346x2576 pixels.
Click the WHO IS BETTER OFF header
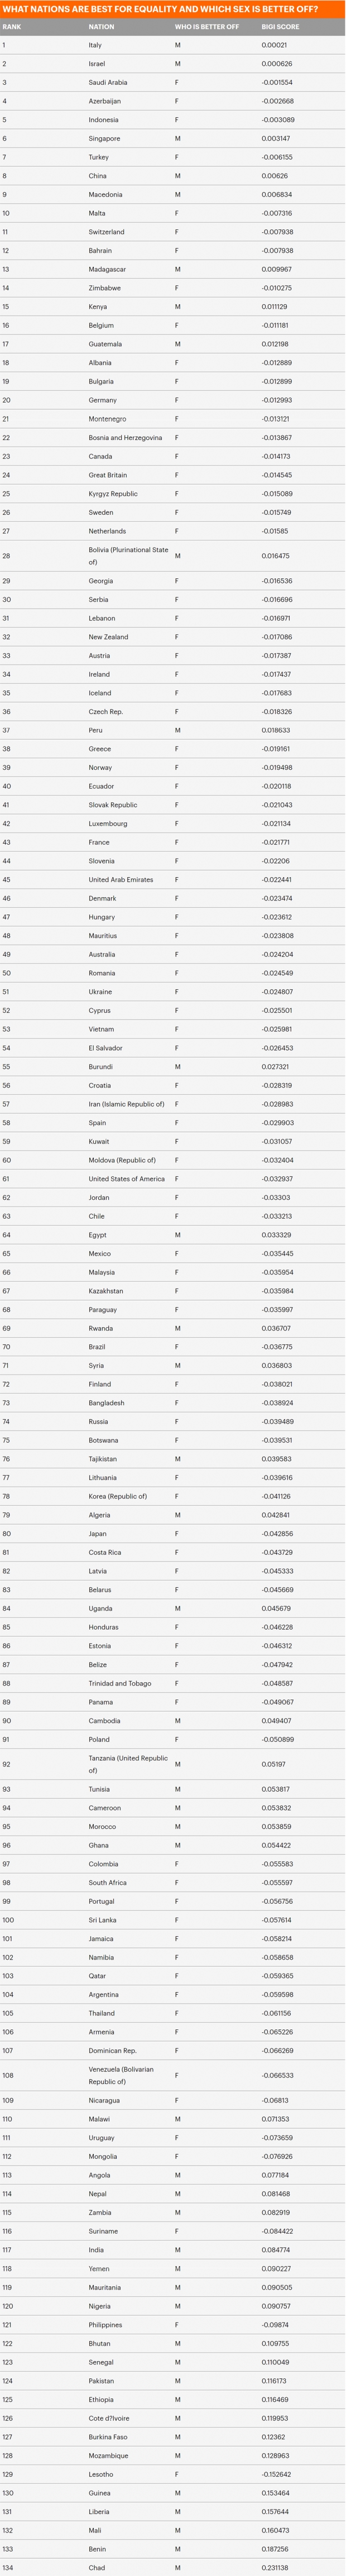(207, 27)
